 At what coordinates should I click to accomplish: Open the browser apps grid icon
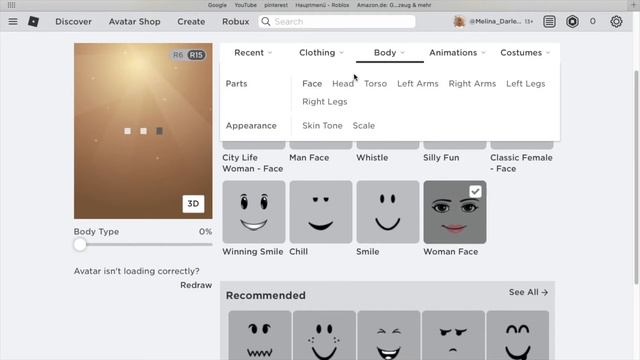[x=11, y=5]
